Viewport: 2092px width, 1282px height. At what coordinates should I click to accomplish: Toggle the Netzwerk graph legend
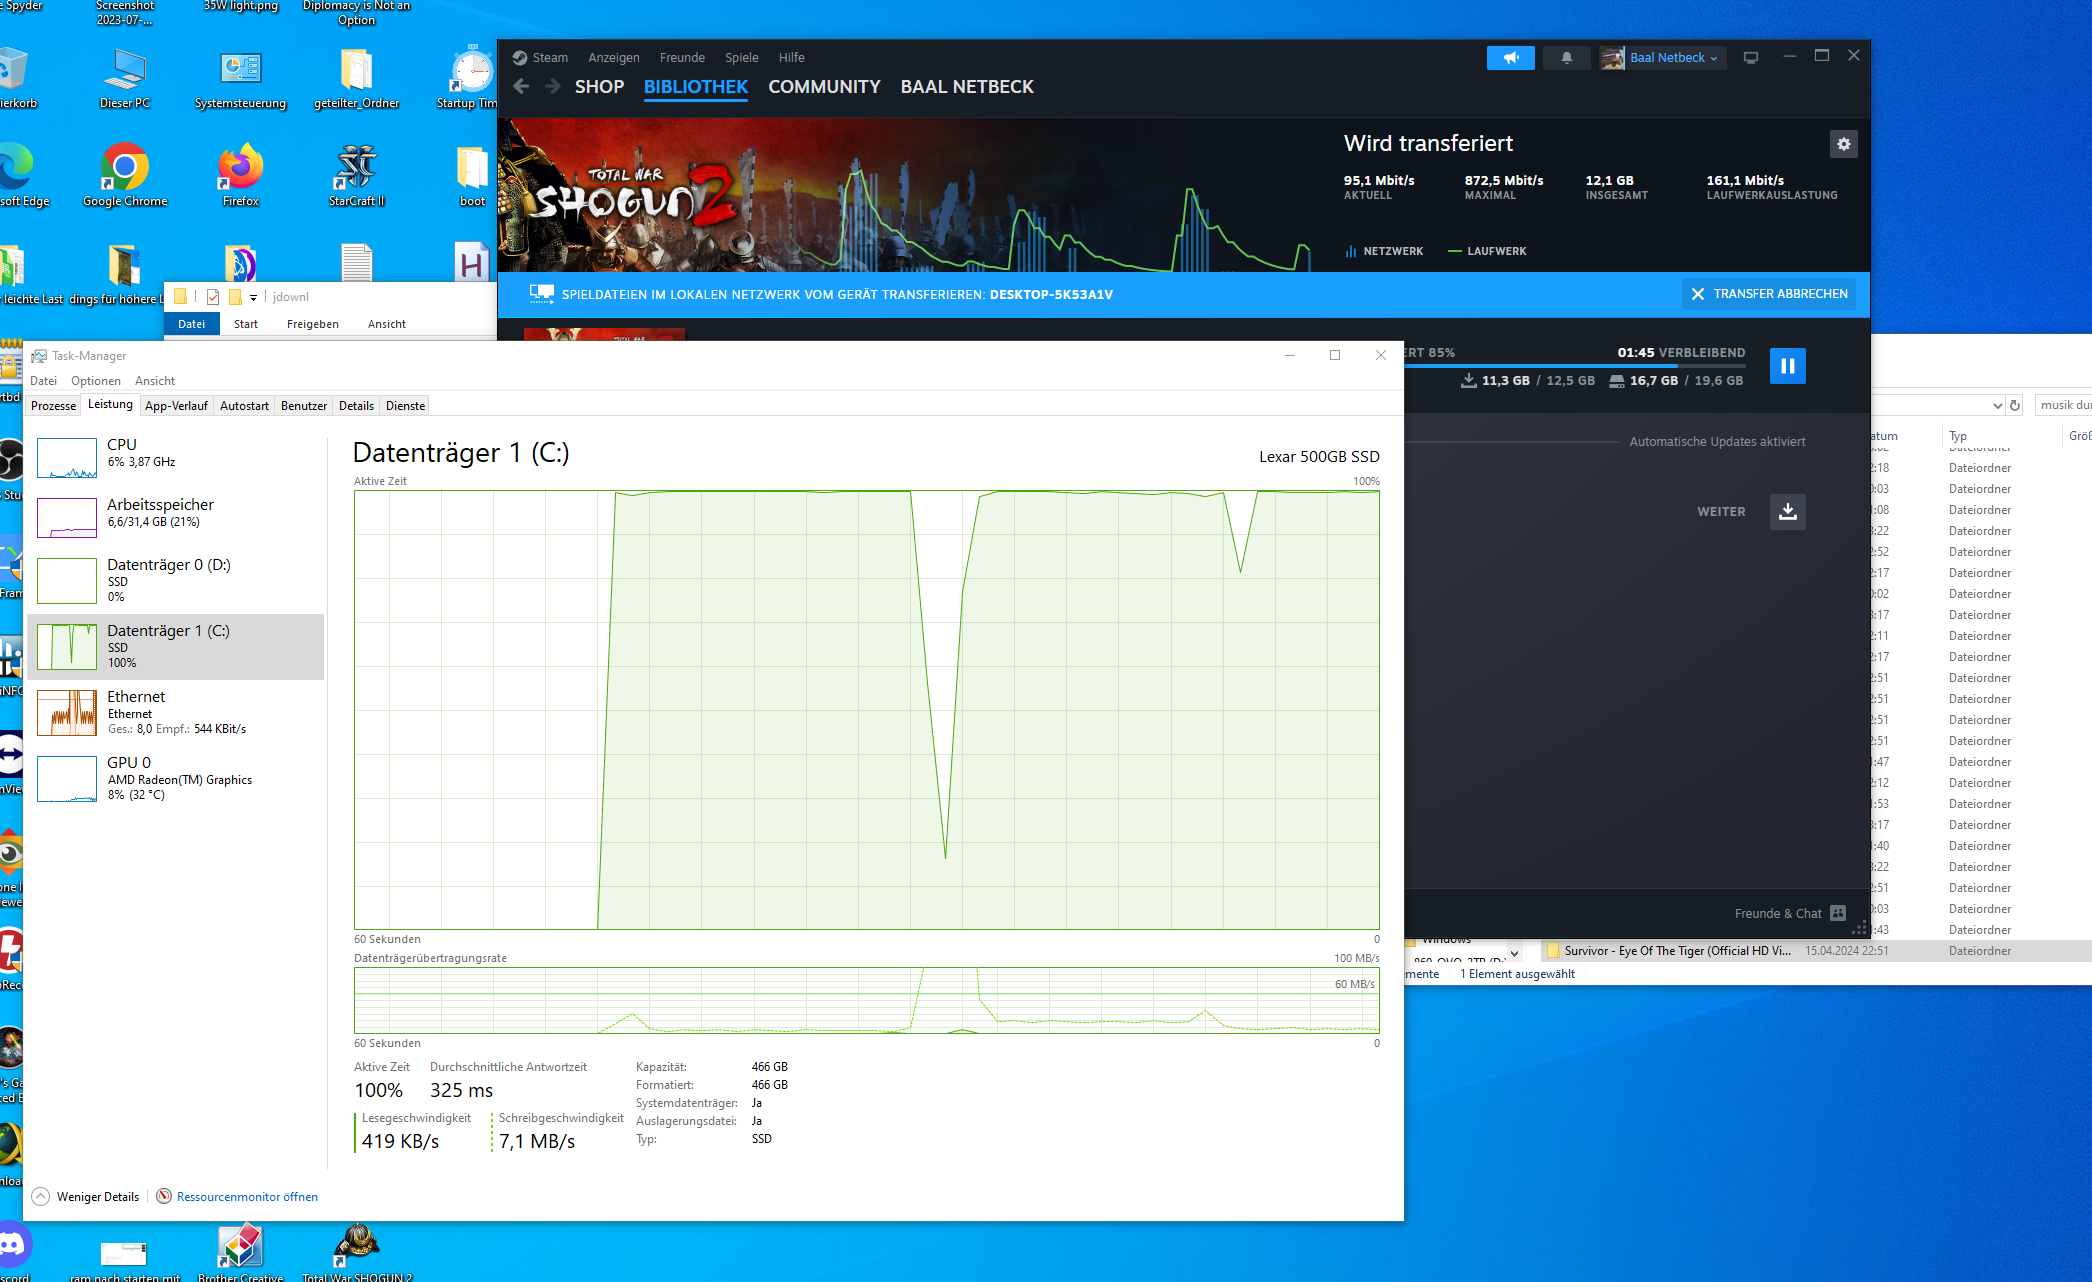click(x=1384, y=251)
